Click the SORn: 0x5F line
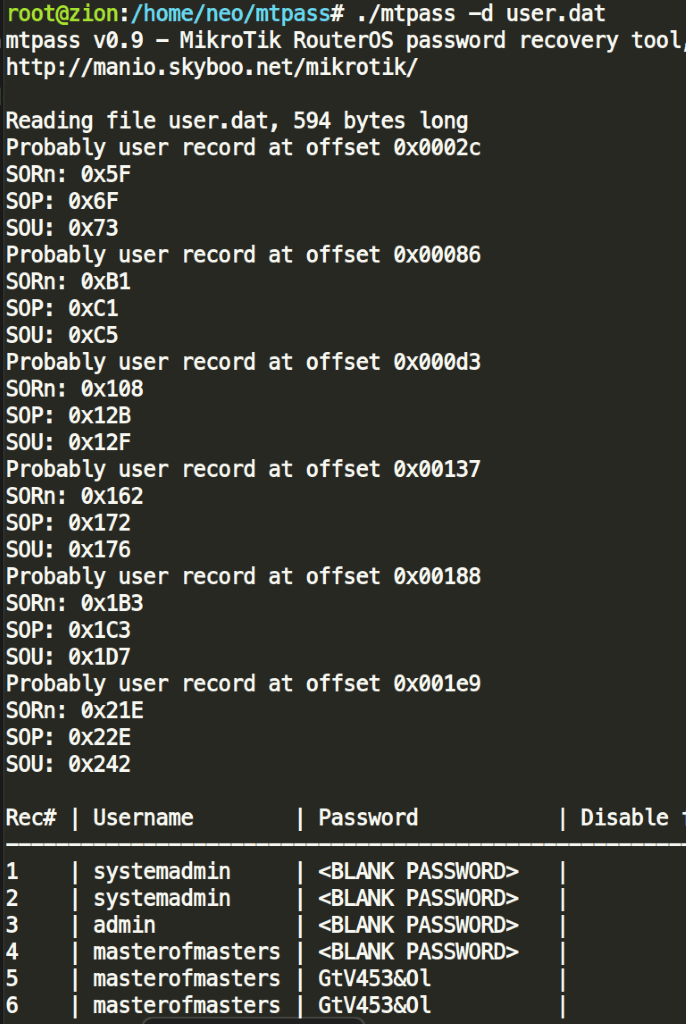The image size is (686, 1024). 69,174
